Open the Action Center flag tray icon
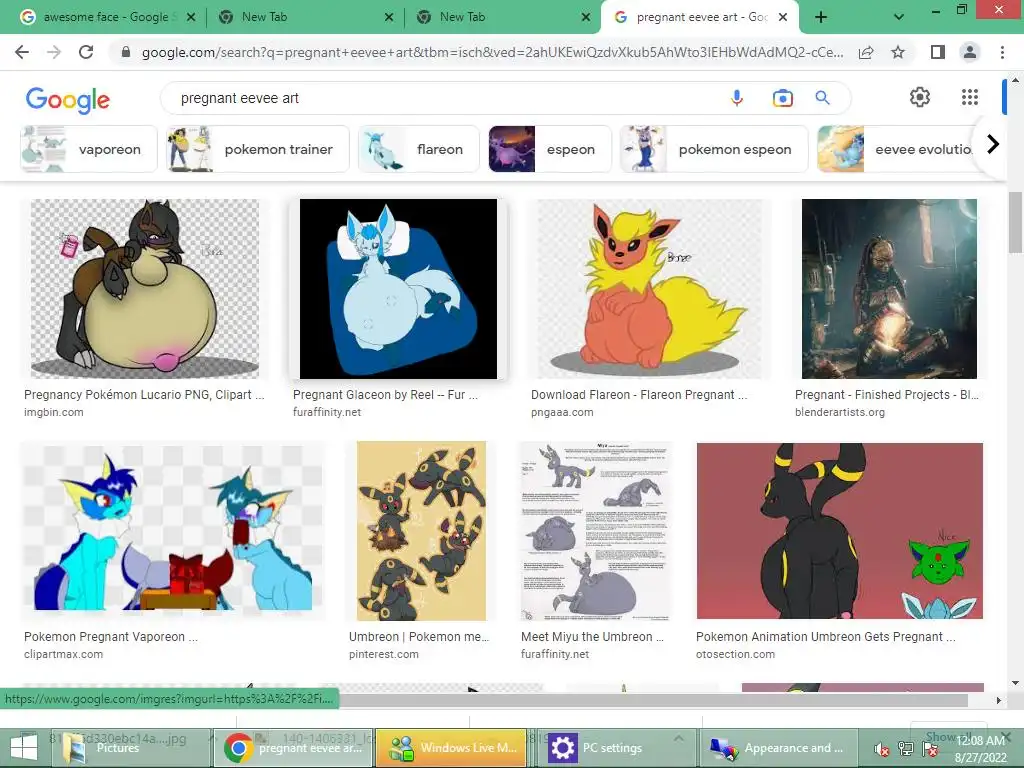The width and height of the screenshot is (1024, 768). (931, 748)
